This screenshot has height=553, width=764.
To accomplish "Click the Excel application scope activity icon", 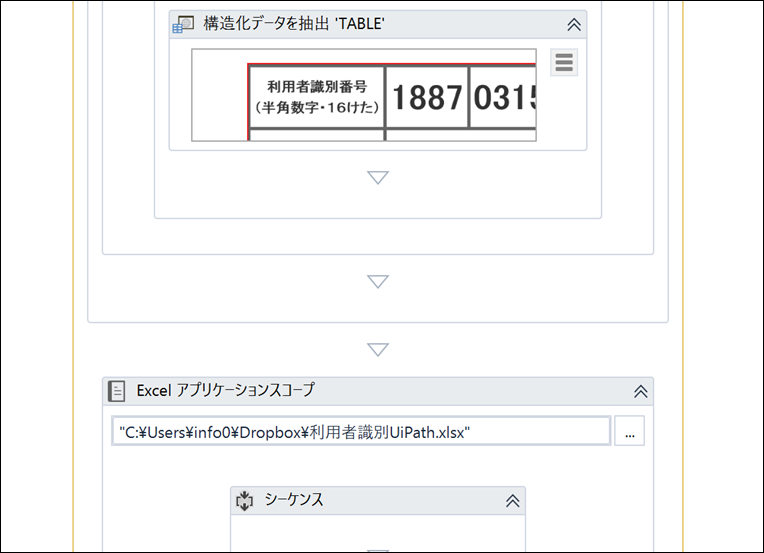I will pyautogui.click(x=117, y=391).
